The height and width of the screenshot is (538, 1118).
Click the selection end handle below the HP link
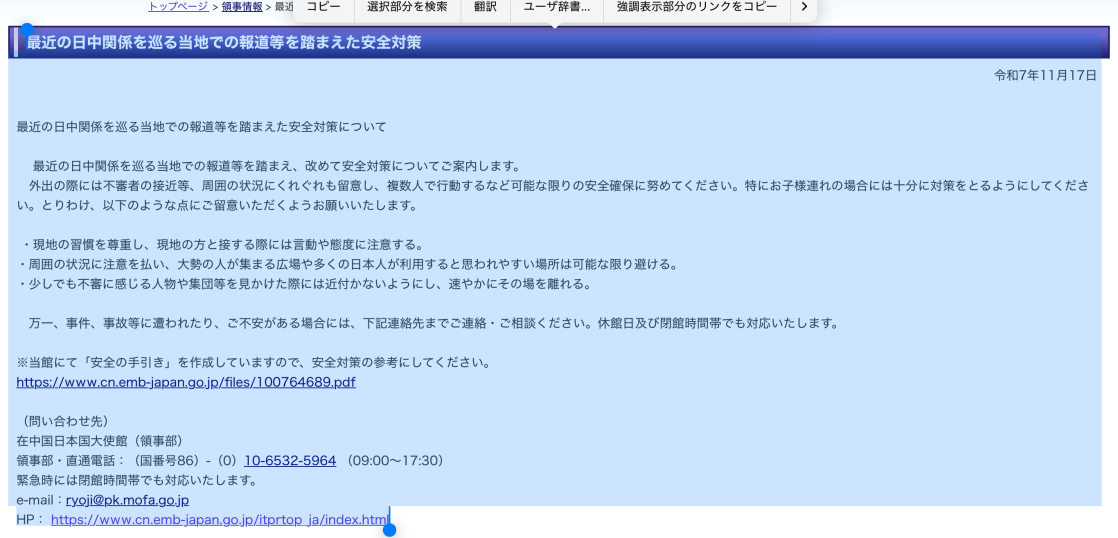coord(389,529)
